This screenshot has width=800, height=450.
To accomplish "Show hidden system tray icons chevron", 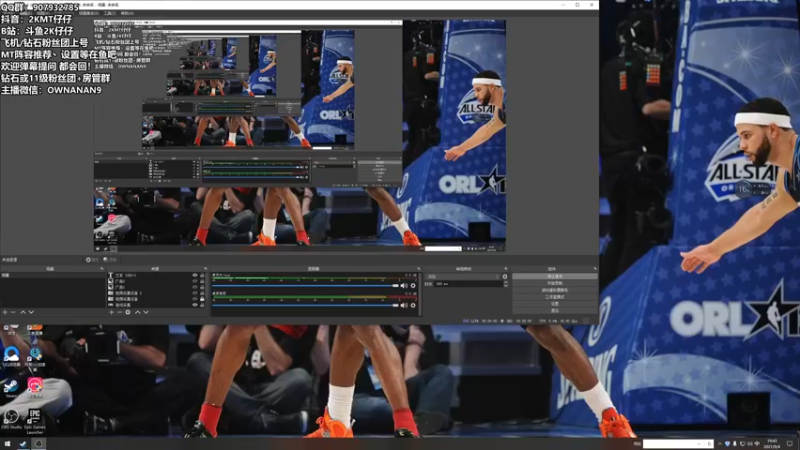I will [720, 444].
